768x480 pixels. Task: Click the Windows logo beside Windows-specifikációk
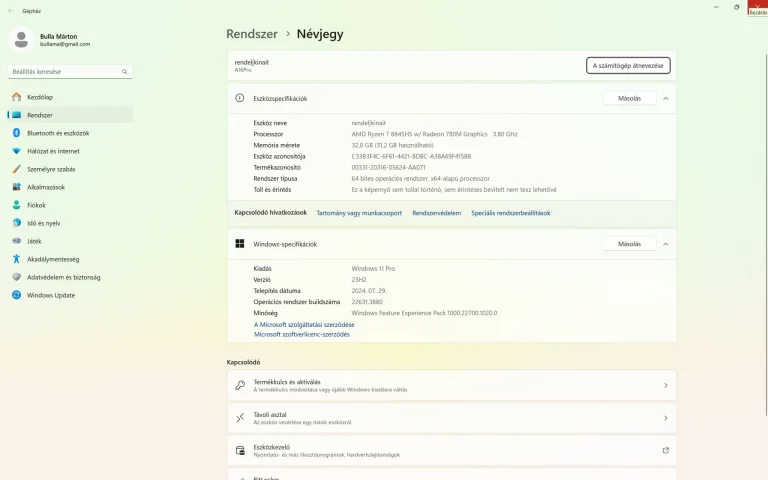point(240,244)
